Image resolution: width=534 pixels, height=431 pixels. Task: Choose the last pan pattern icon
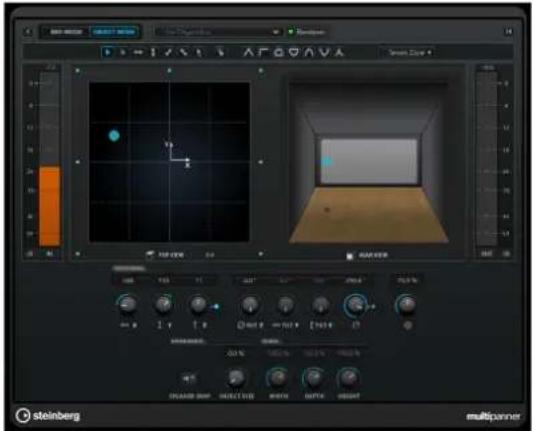tap(339, 52)
